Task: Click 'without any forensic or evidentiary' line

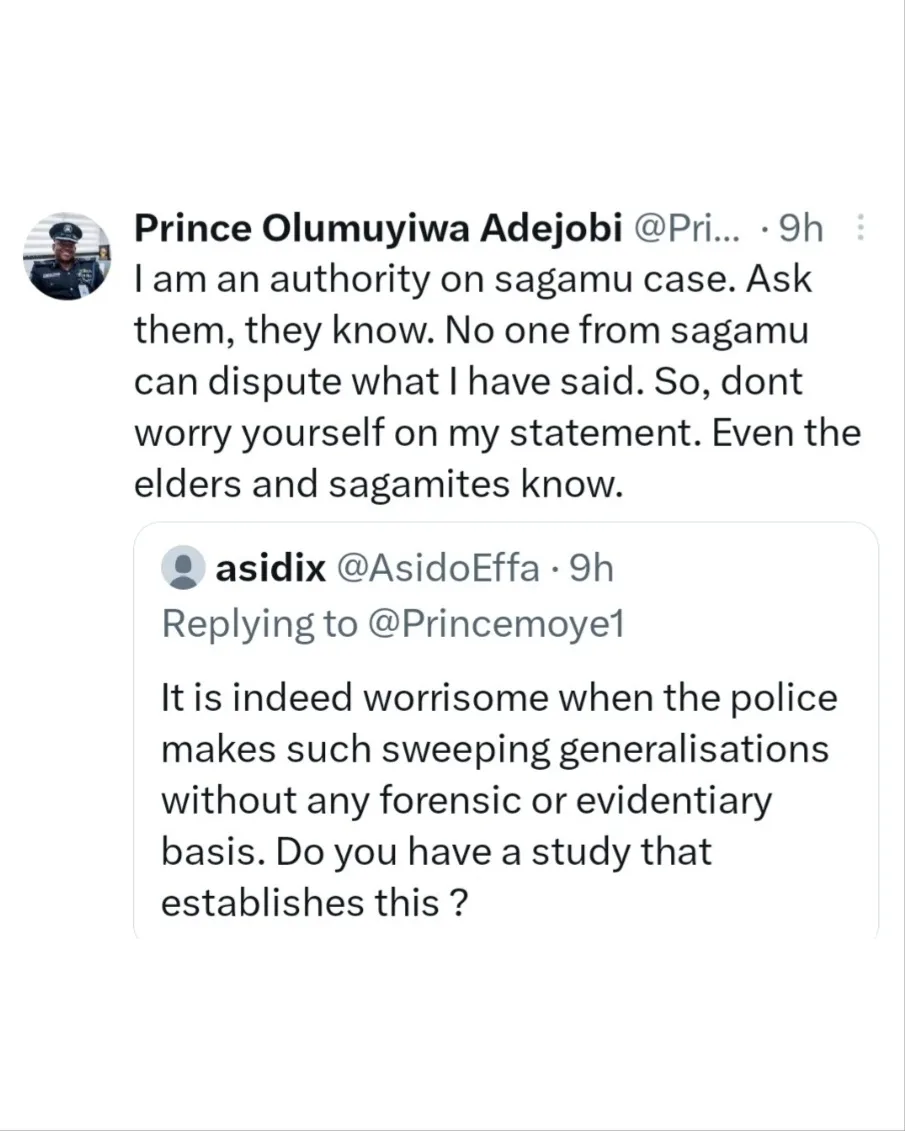Action: pyautogui.click(x=466, y=800)
